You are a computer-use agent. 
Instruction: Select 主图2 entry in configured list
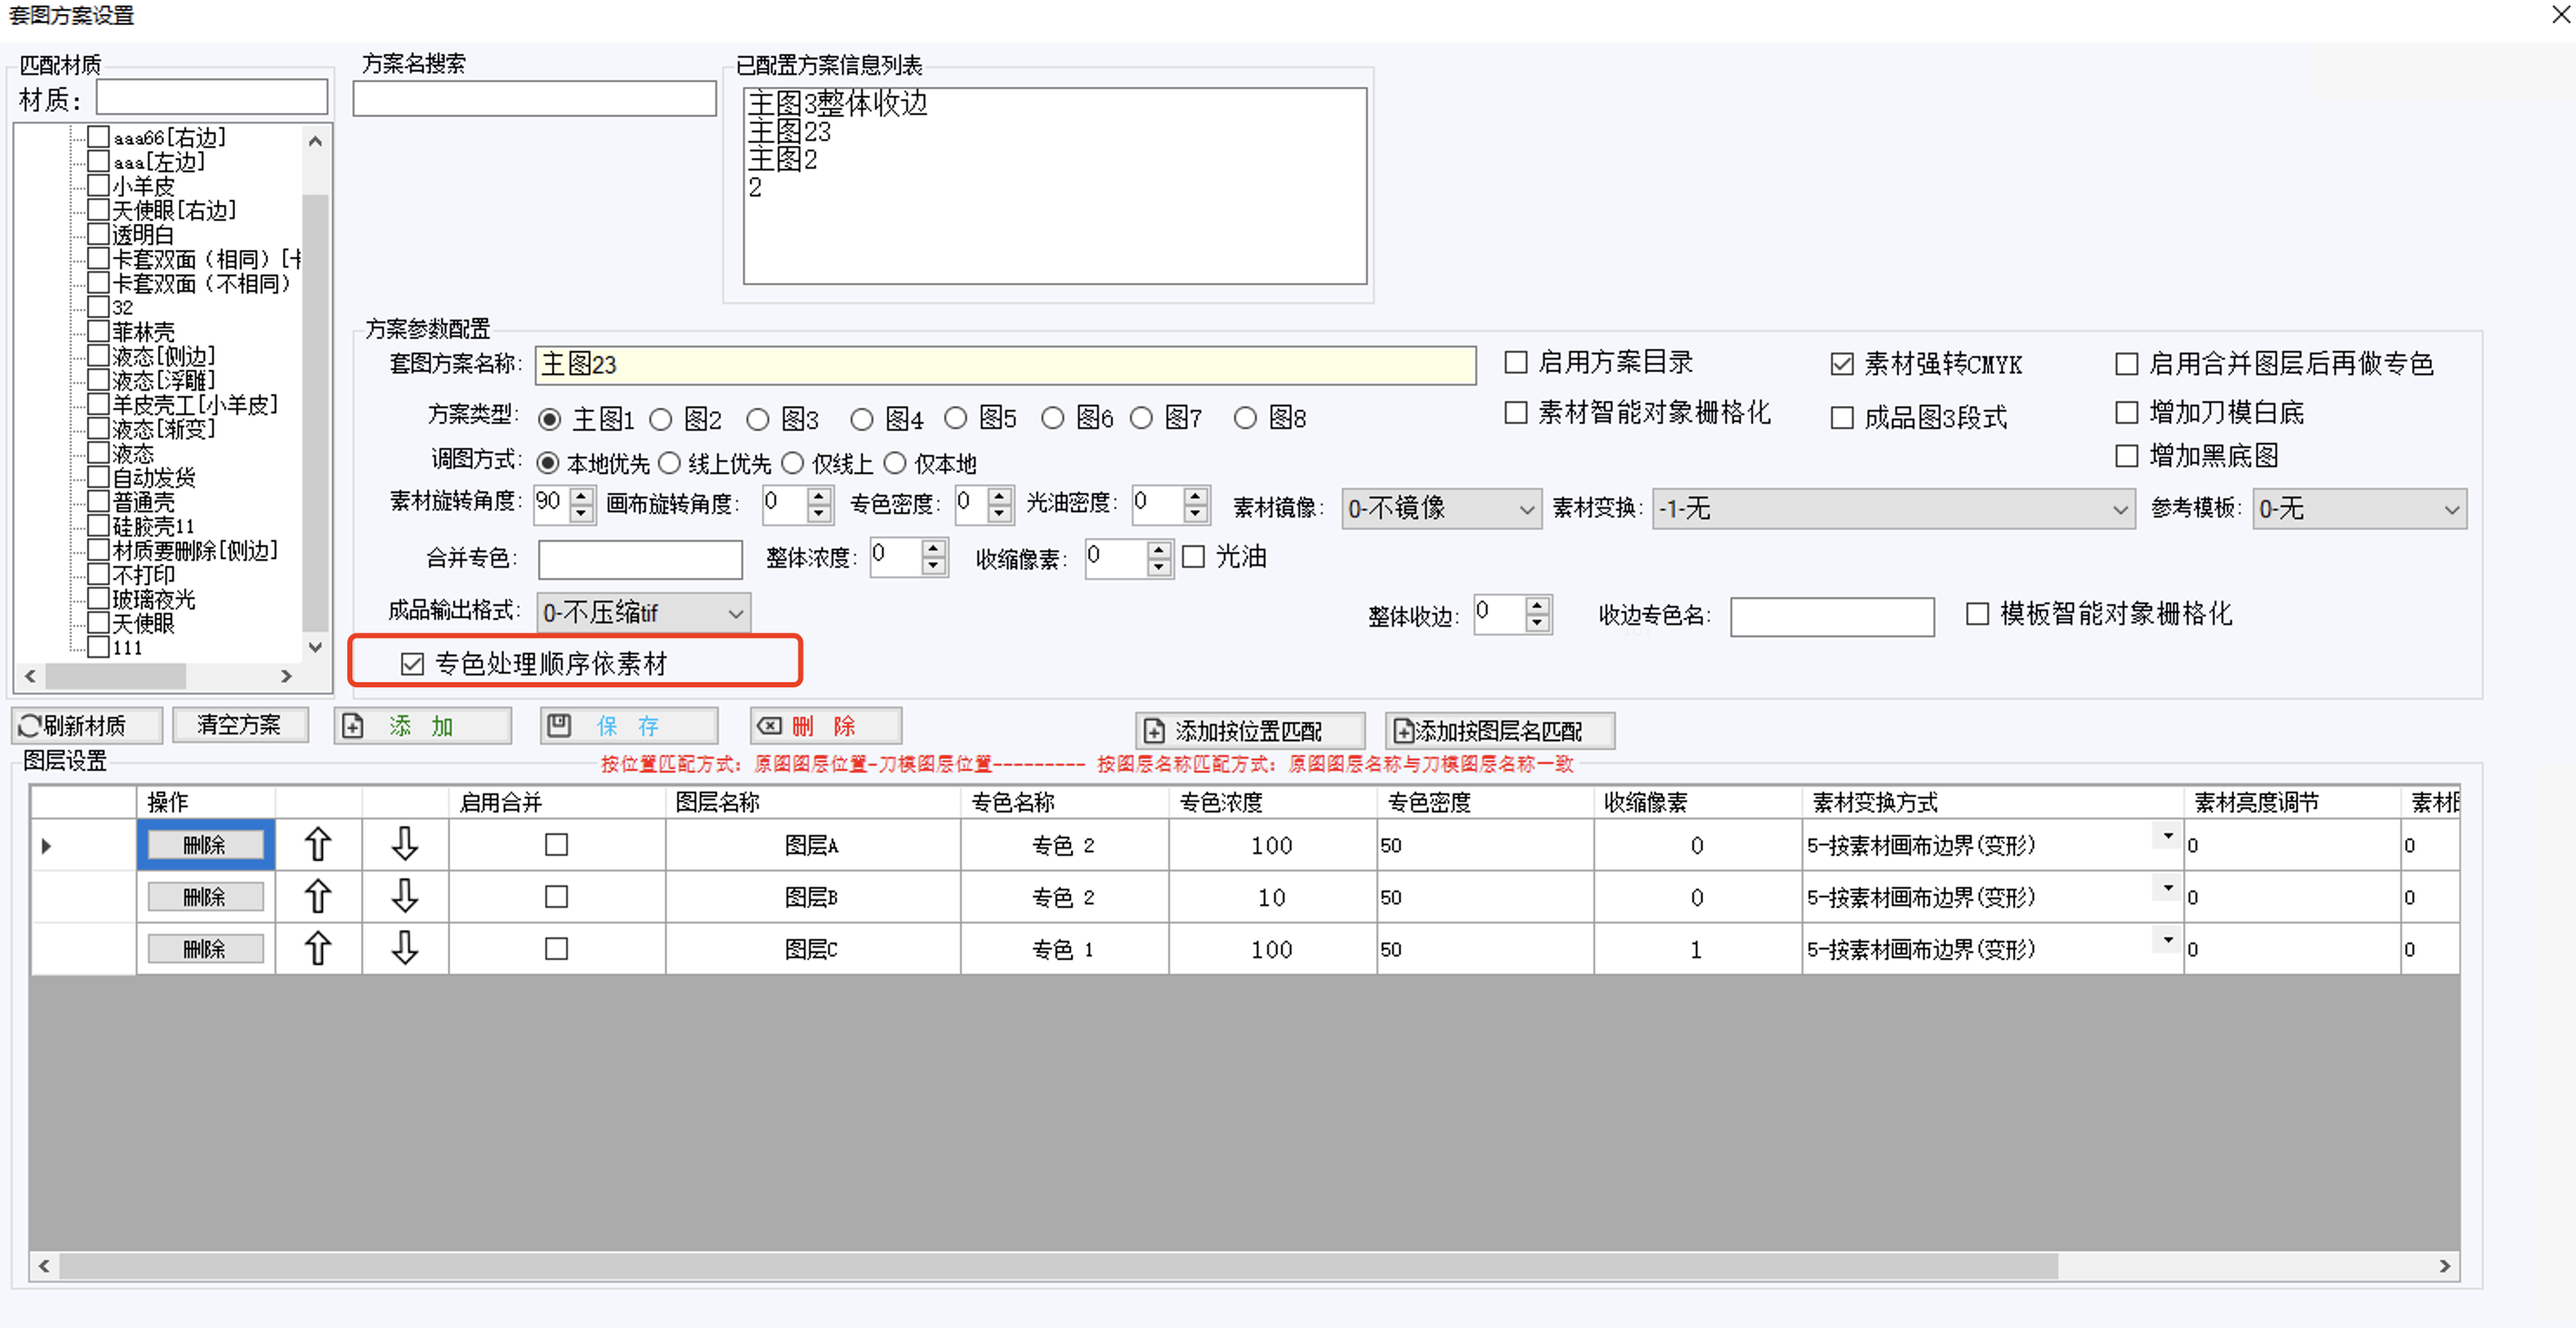coord(783,159)
